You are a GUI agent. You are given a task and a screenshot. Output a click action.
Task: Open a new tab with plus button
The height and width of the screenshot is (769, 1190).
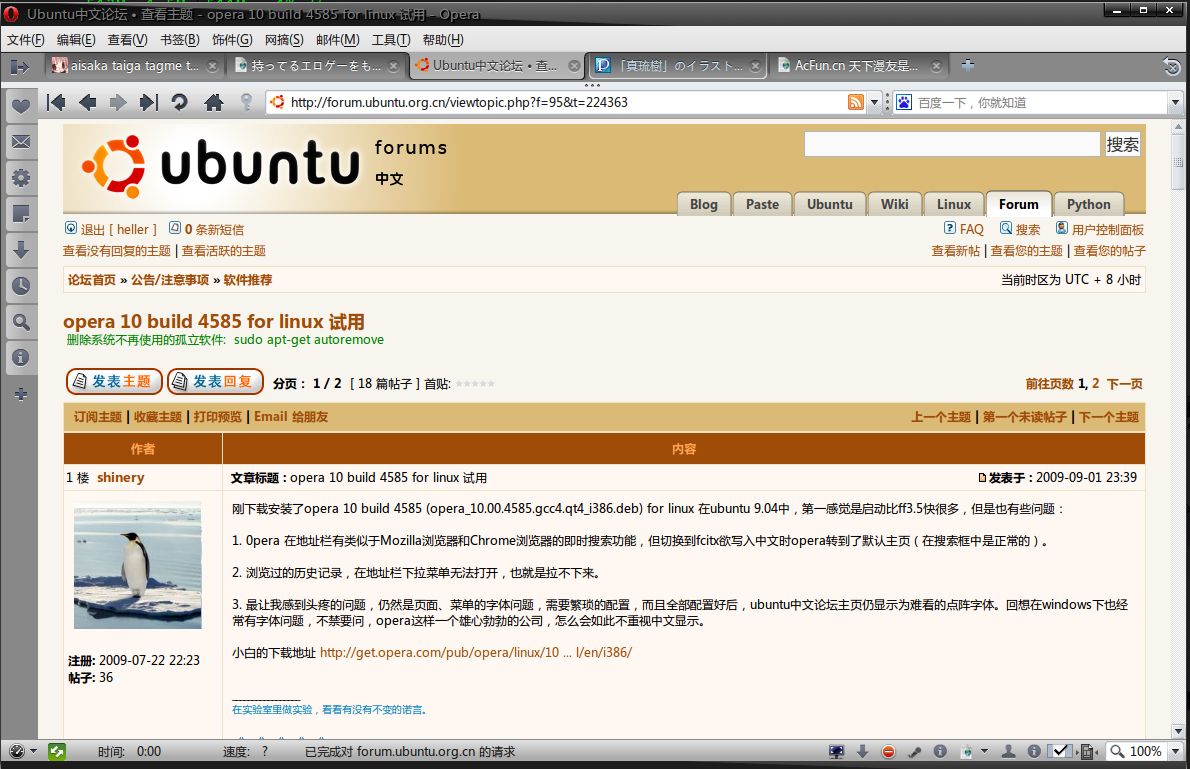click(x=968, y=65)
